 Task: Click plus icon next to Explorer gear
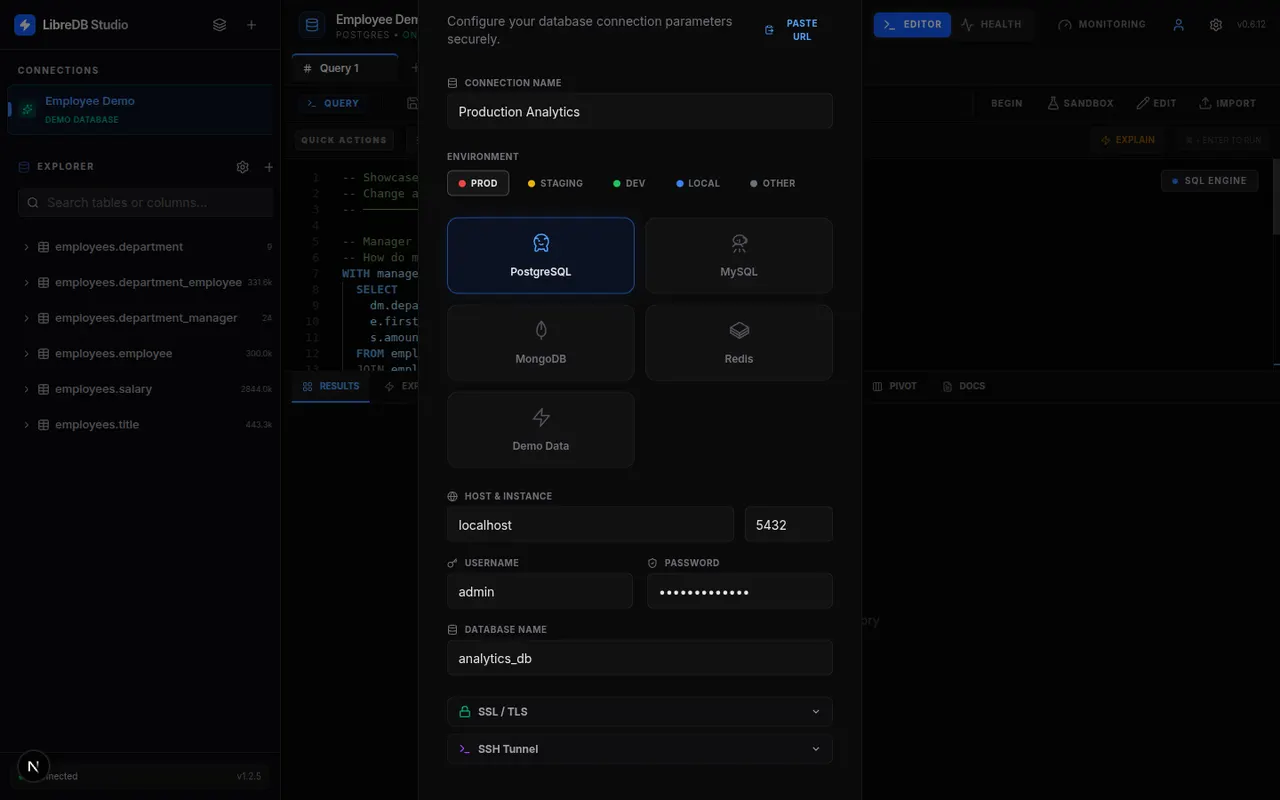coord(268,167)
